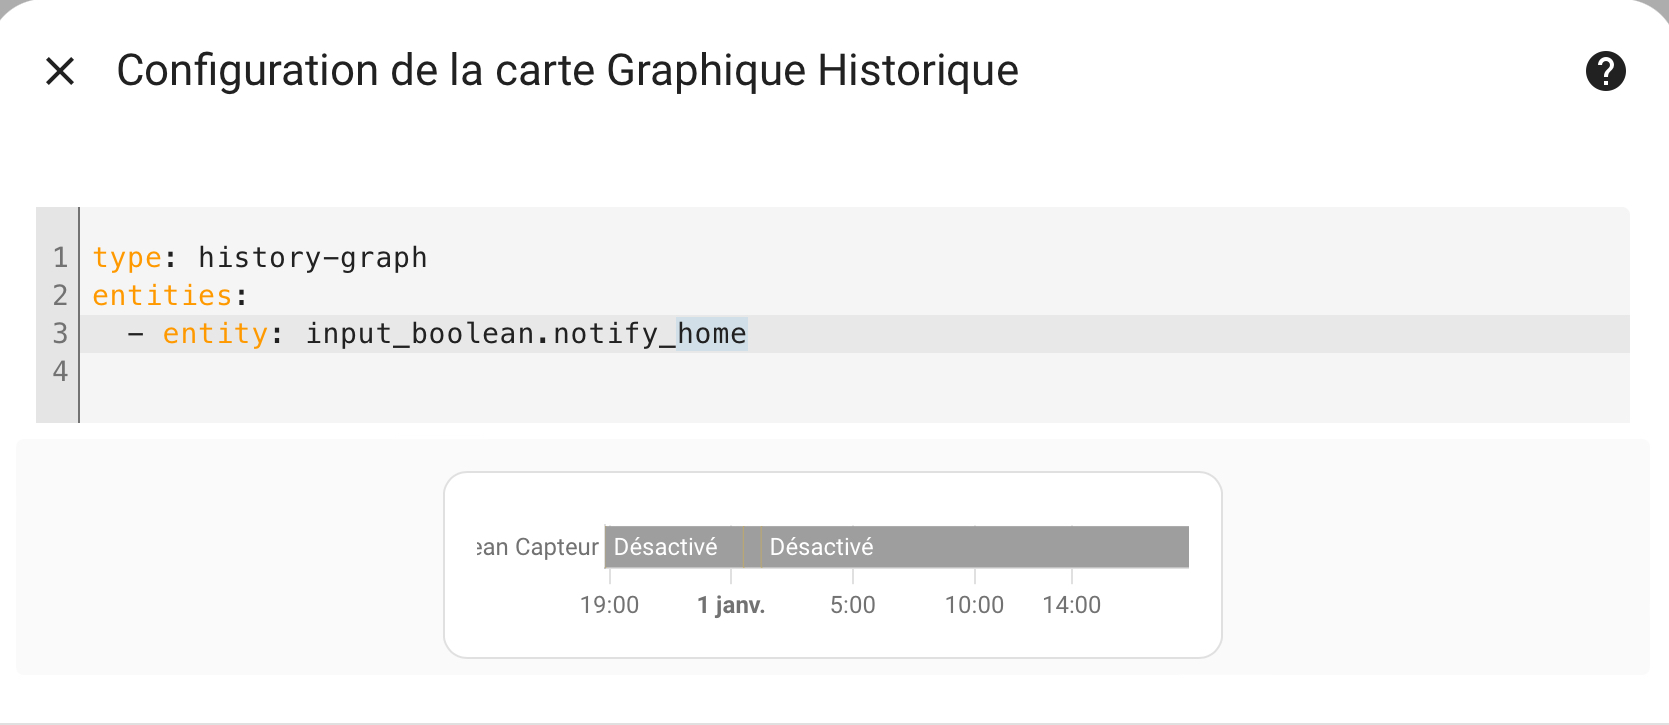This screenshot has height=725, width=1669.
Task: Click line number 2 in editor gutter
Action: 60,296
